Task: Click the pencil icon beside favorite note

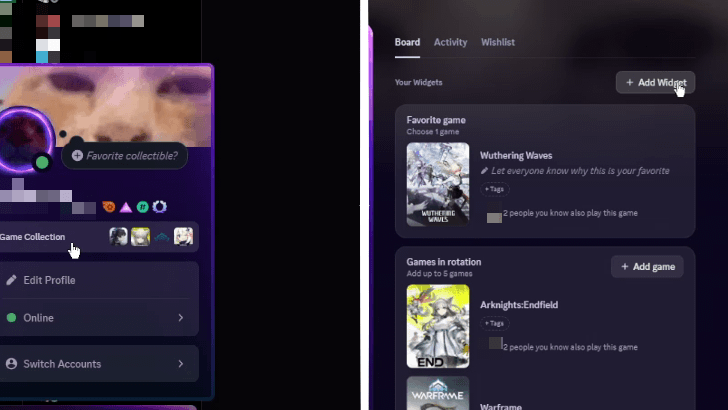Action: pos(484,171)
